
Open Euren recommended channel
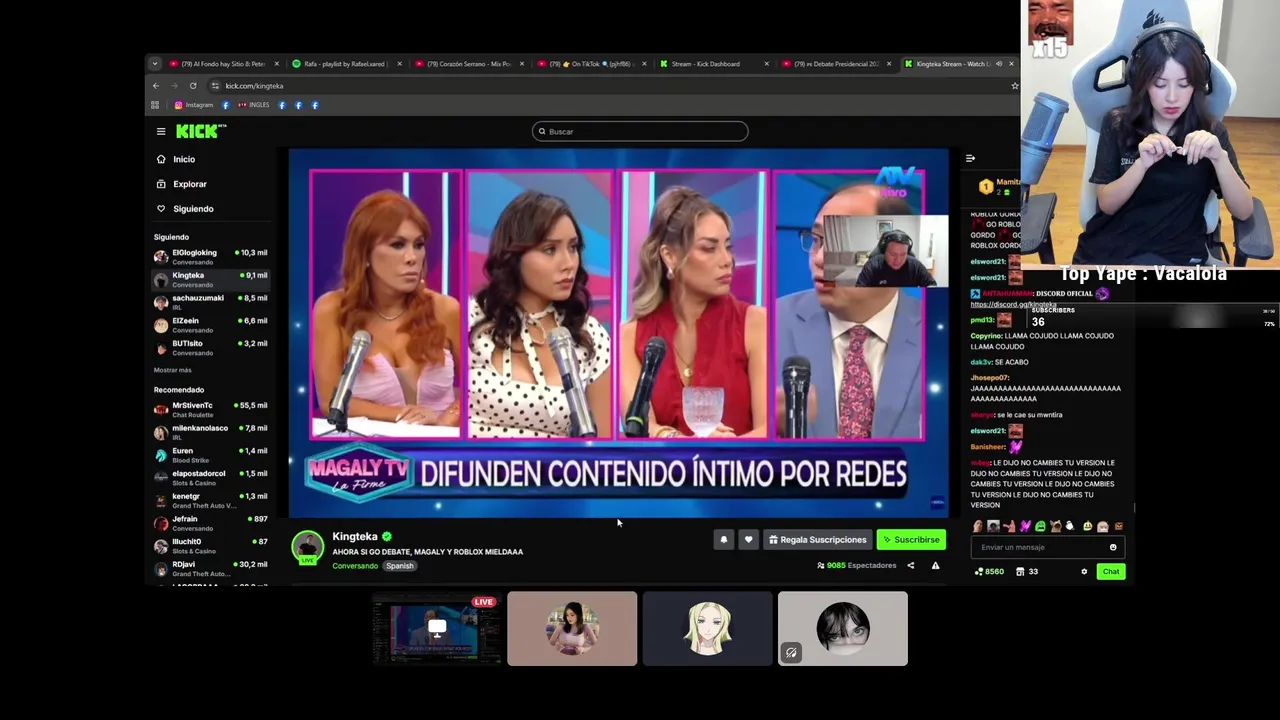pos(210,455)
